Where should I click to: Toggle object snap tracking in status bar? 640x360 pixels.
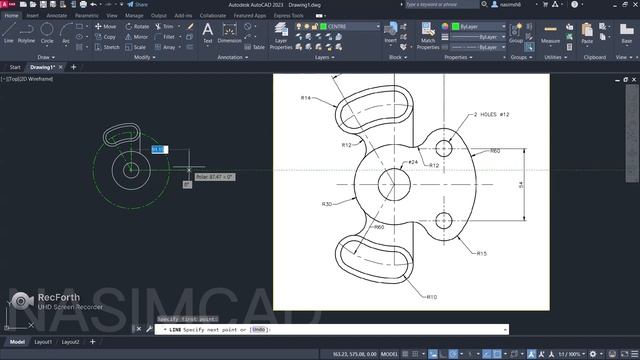click(487, 354)
